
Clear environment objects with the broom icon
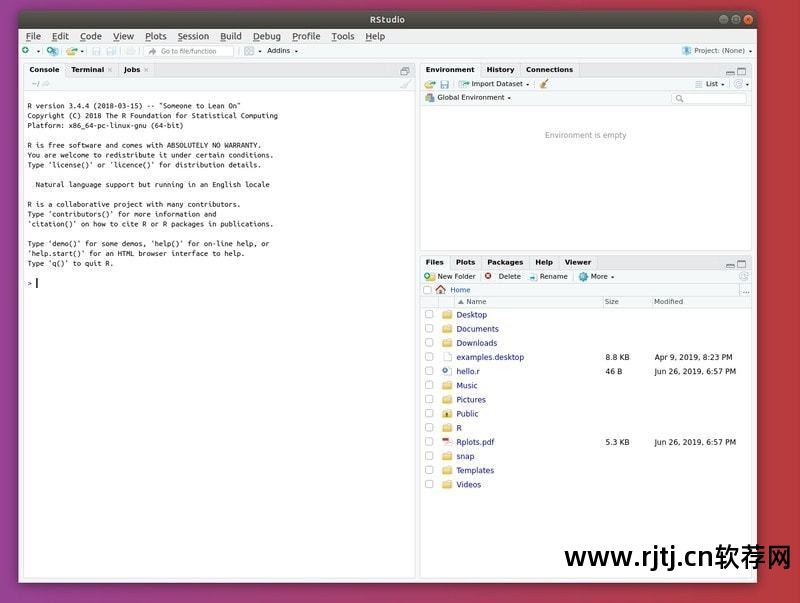(x=544, y=84)
